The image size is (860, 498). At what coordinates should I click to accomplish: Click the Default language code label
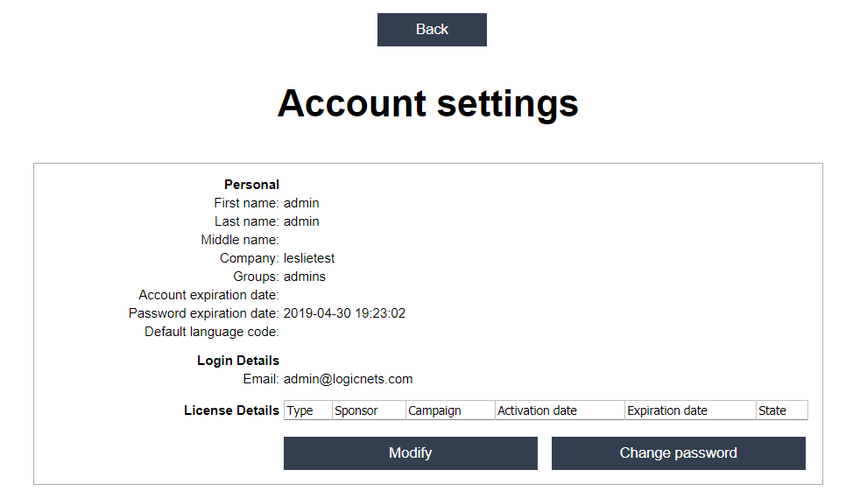click(x=212, y=332)
